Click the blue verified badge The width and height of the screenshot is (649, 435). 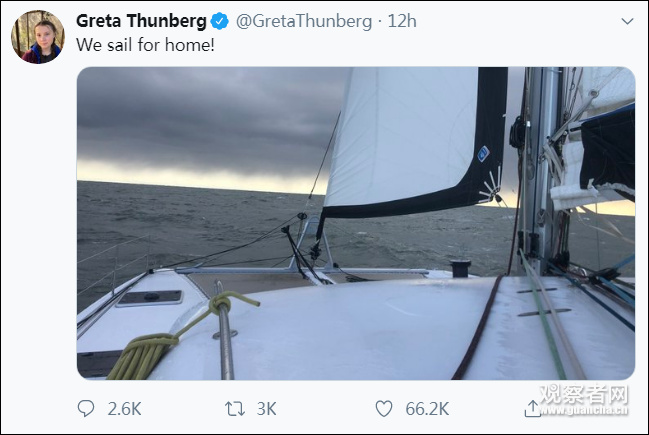(x=220, y=21)
